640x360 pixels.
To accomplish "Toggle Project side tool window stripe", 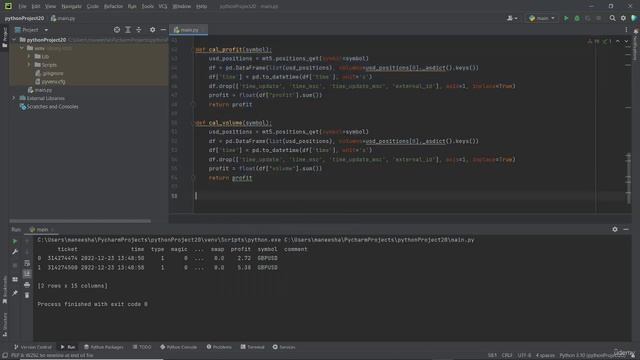I will point(4,37).
